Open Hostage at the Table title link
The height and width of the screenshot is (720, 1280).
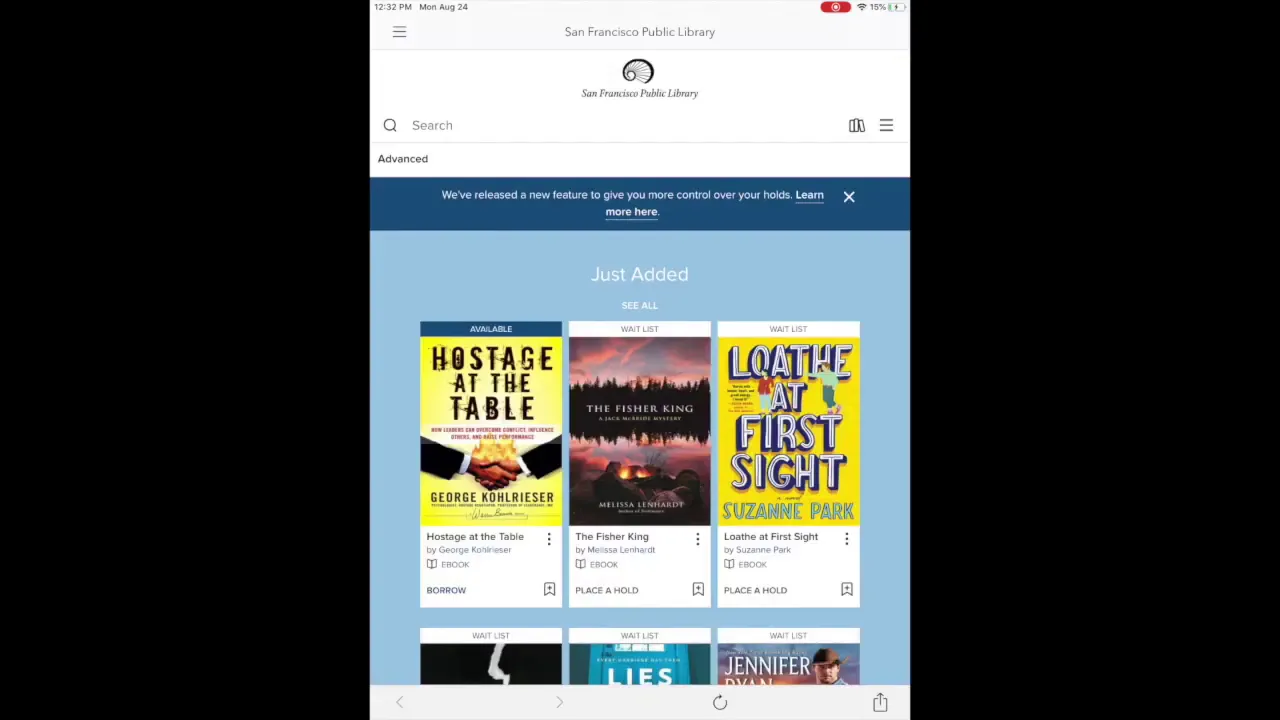475,537
